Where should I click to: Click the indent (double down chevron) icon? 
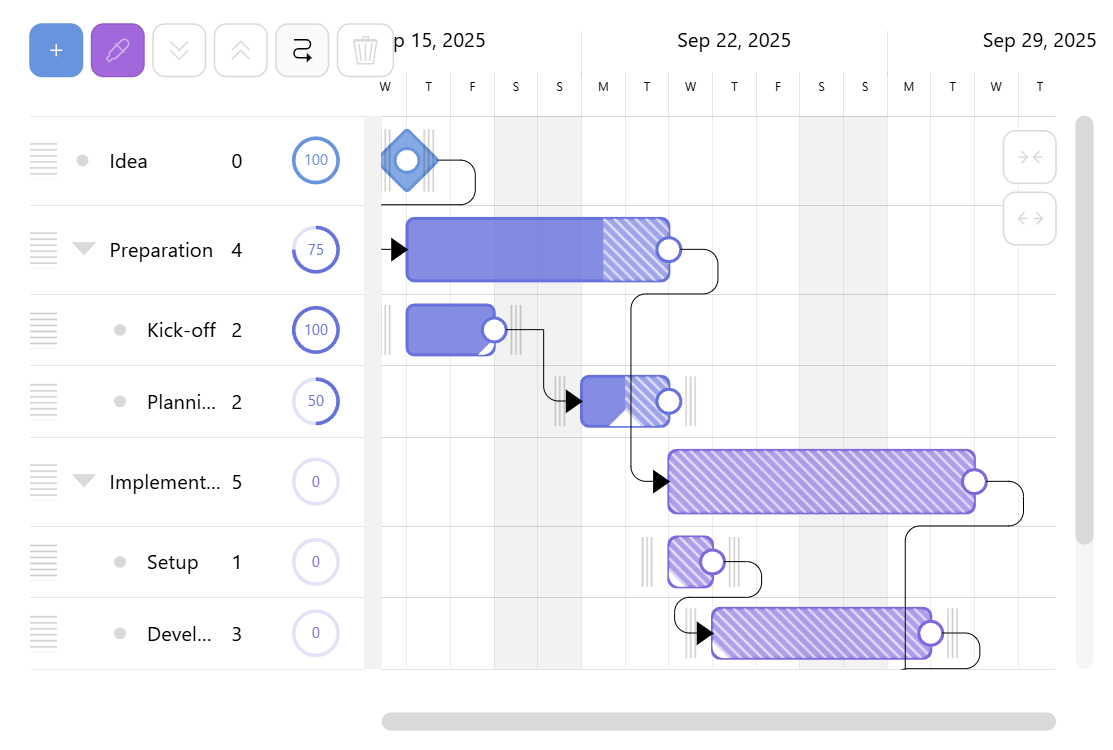click(179, 50)
